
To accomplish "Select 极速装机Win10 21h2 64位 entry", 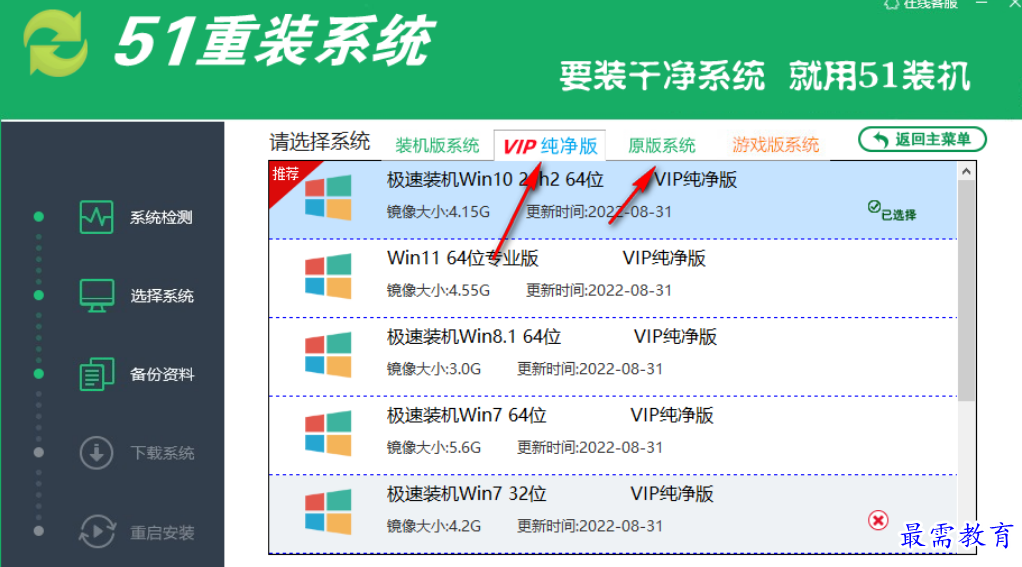I will [613, 199].
